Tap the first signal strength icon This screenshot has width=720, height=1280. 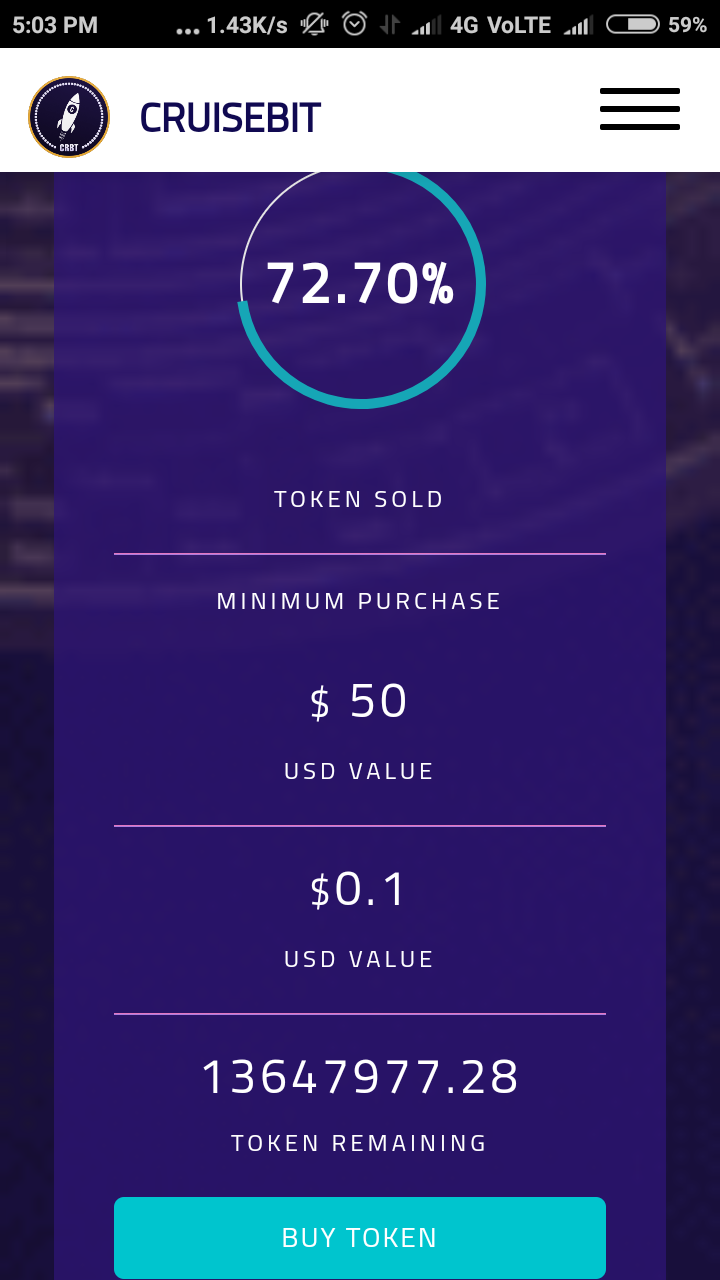[x=426, y=25]
